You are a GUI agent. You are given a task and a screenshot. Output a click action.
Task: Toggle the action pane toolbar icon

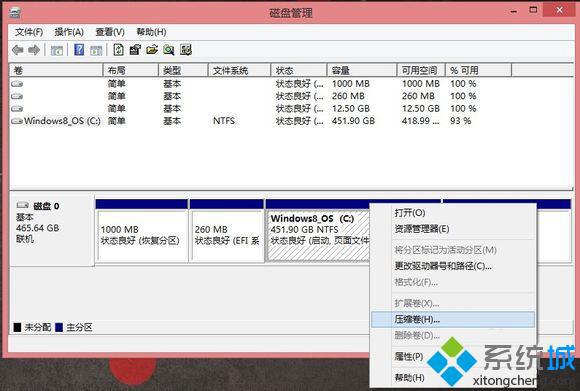[x=96, y=50]
